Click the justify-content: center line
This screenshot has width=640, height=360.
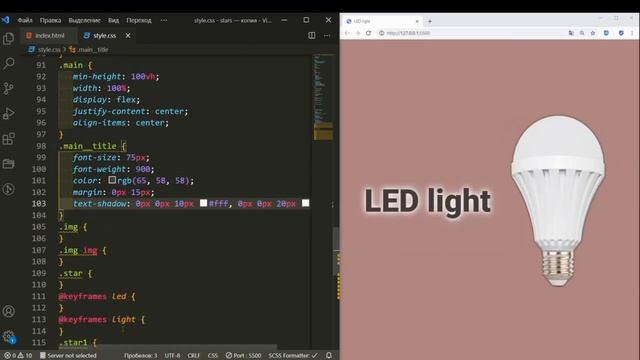(x=130, y=111)
